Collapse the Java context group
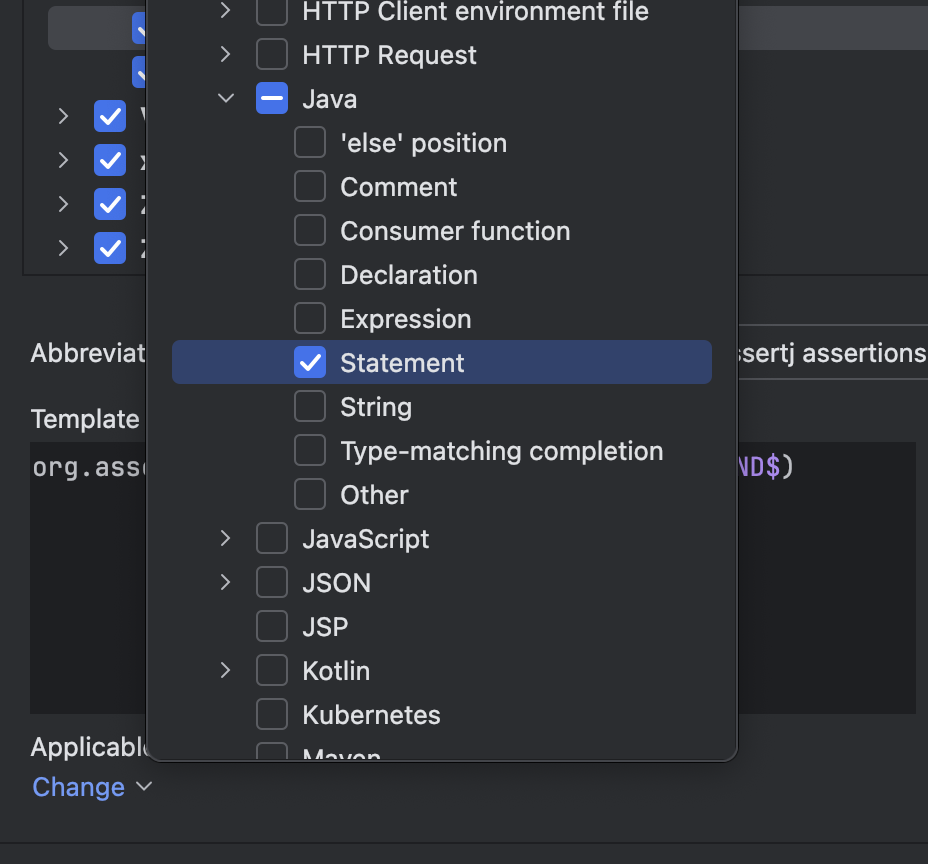The height and width of the screenshot is (864, 928). click(x=226, y=99)
